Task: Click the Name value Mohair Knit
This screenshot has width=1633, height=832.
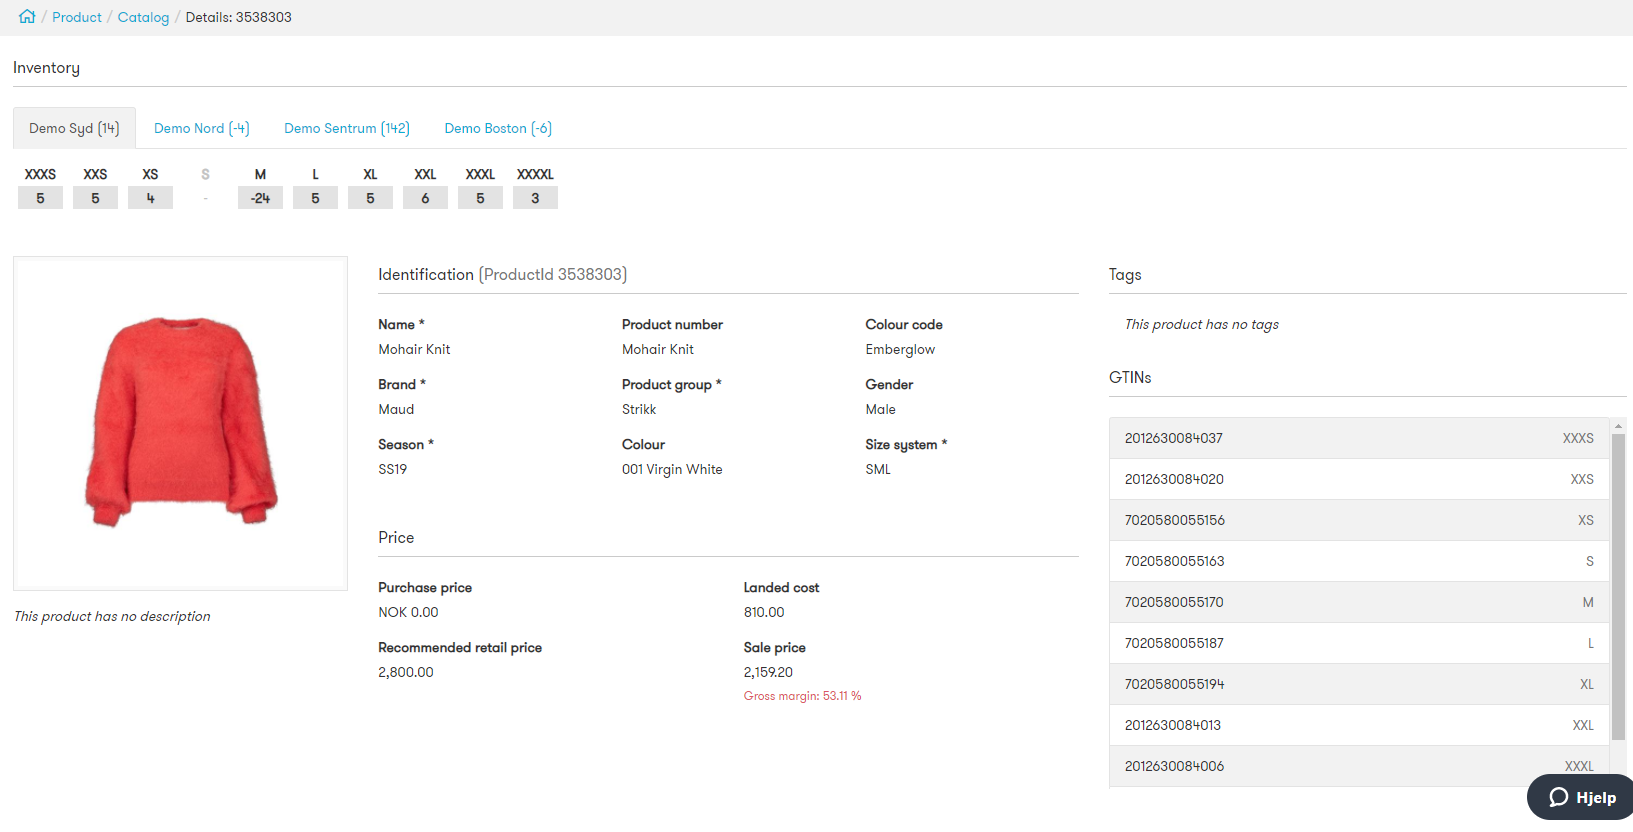Action: [x=414, y=349]
